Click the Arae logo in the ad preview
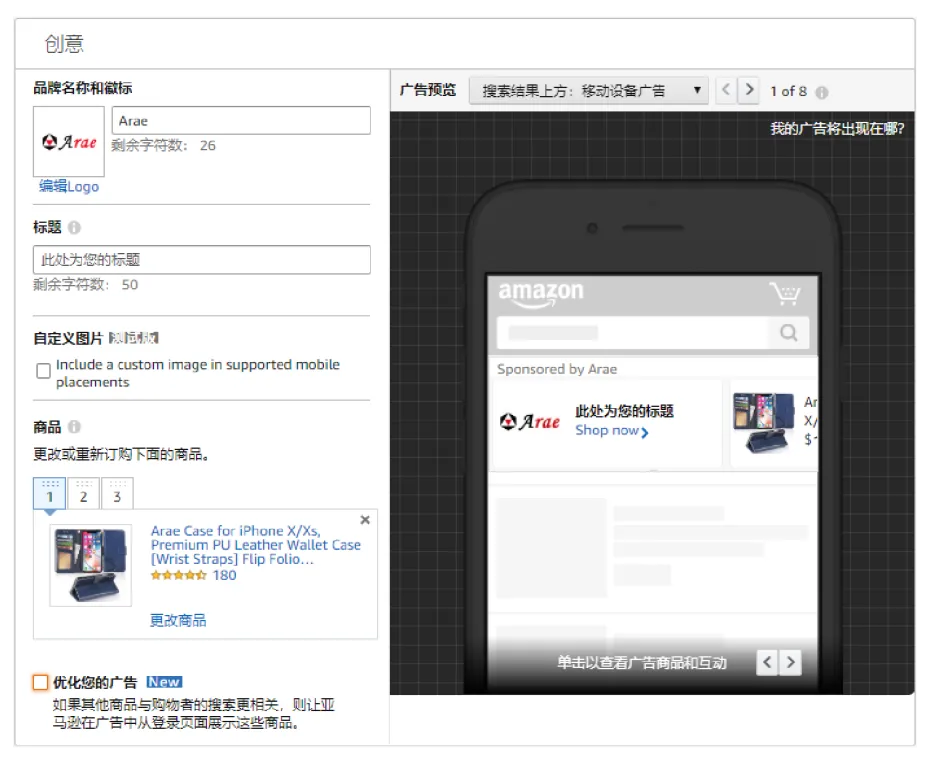This screenshot has width=927, height=764. (x=530, y=422)
